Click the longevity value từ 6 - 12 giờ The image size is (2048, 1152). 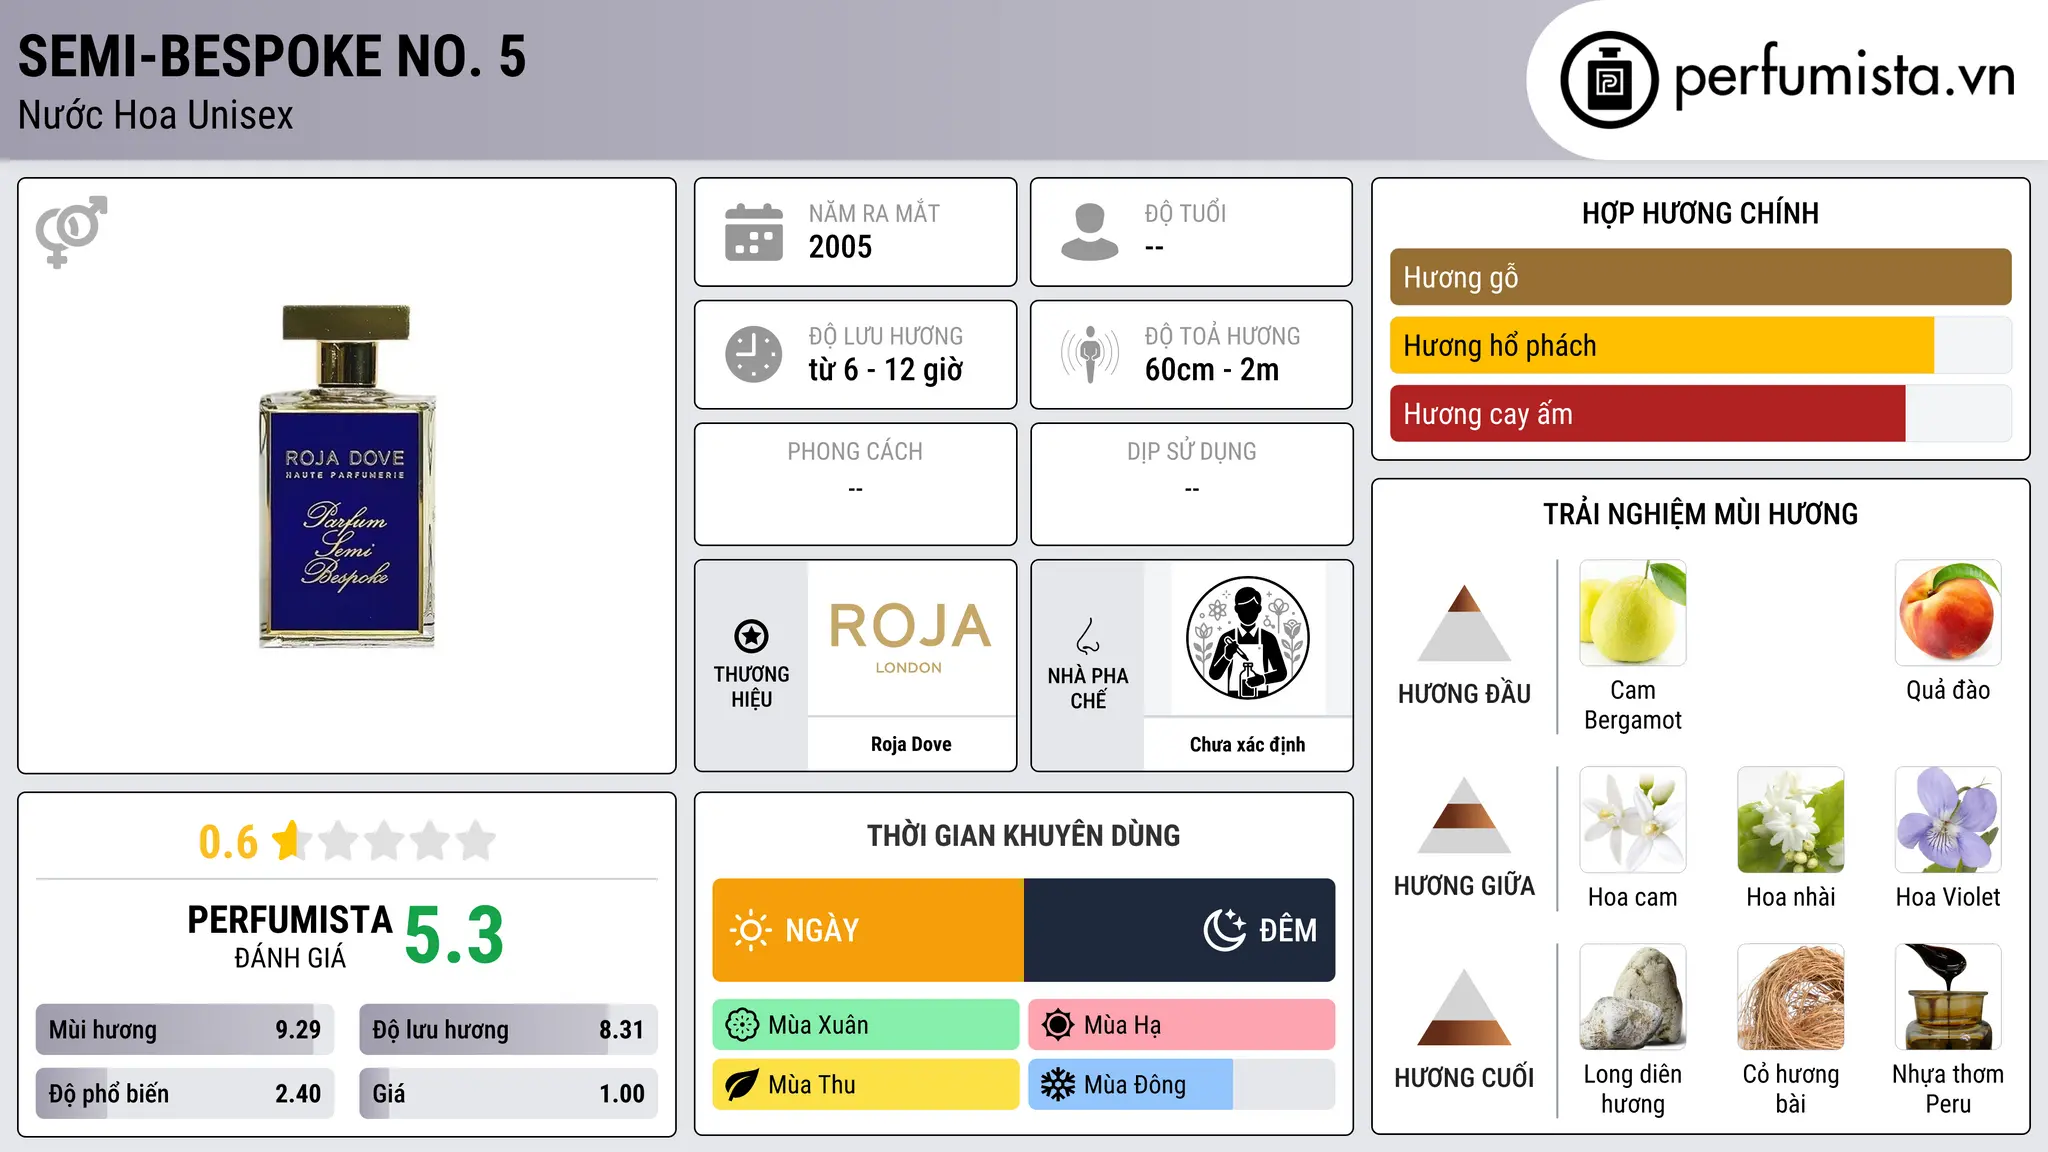pyautogui.click(x=886, y=370)
